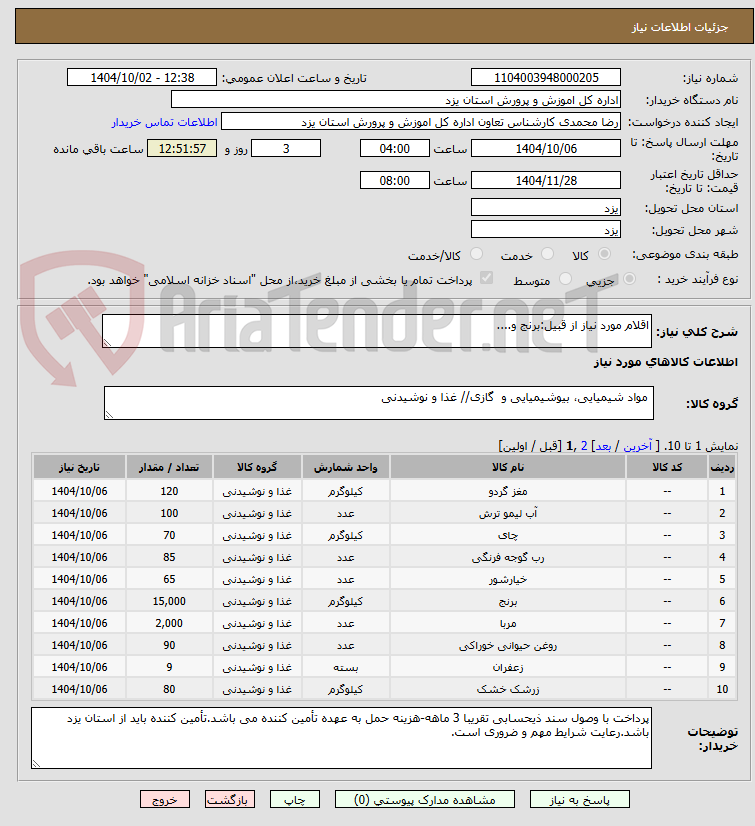Select the زعفران item cell
Screen dimensions: 755x826
(508, 667)
